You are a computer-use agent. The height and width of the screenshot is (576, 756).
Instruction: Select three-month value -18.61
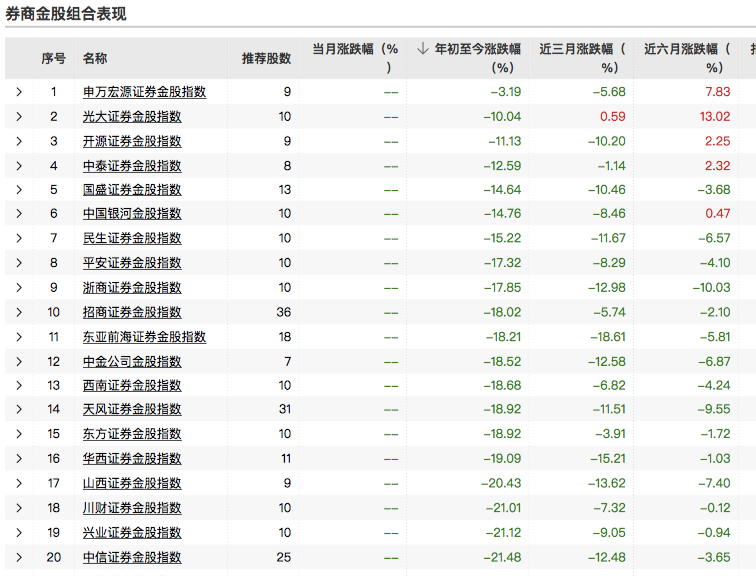[x=608, y=337]
